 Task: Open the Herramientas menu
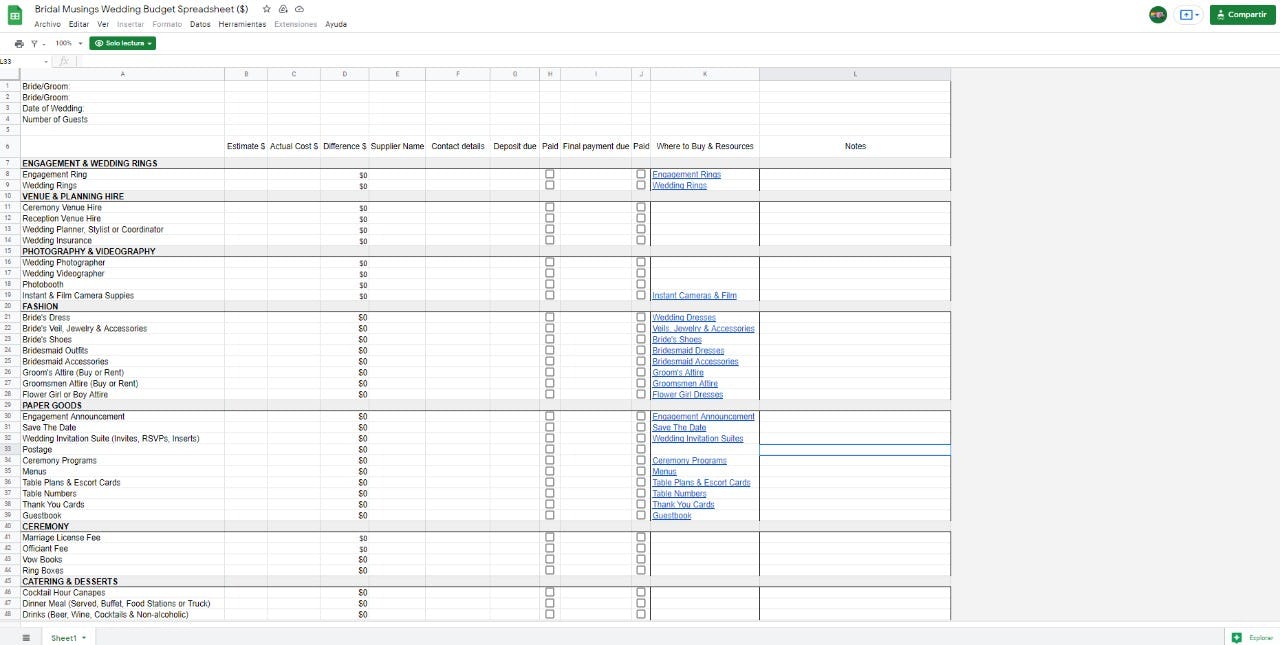242,24
